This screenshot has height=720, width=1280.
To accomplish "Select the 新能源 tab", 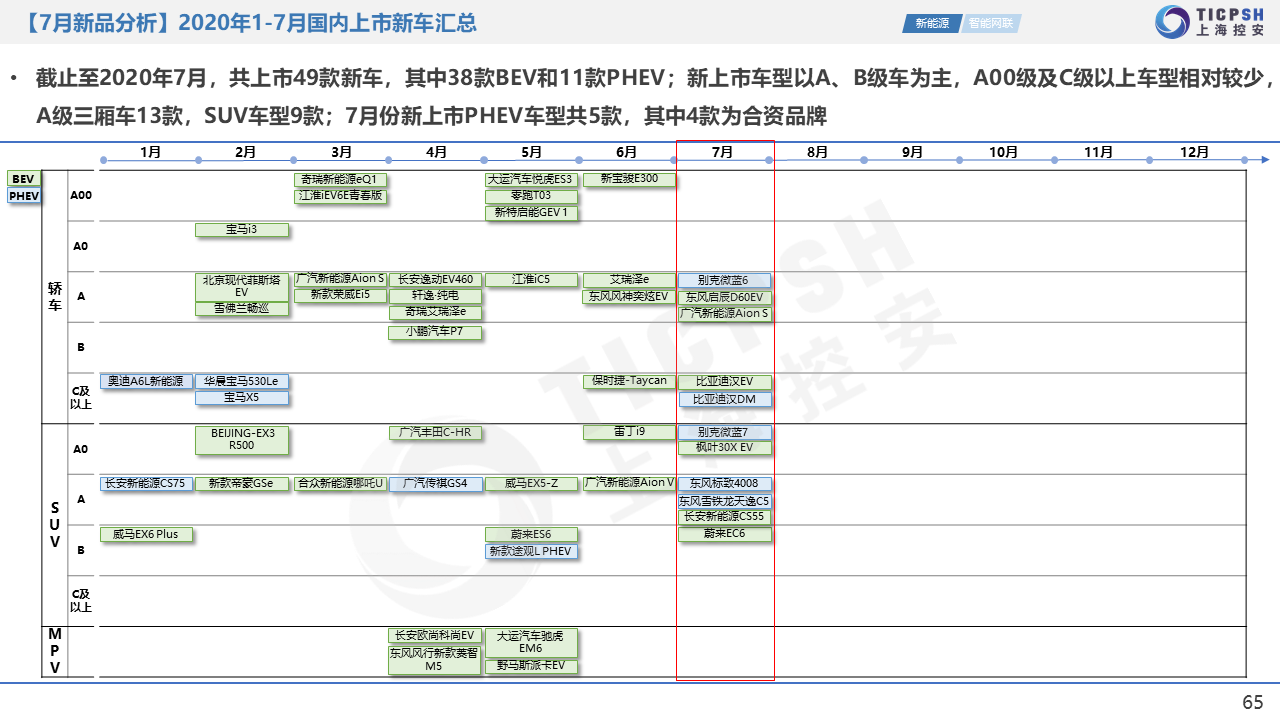I will click(x=931, y=23).
